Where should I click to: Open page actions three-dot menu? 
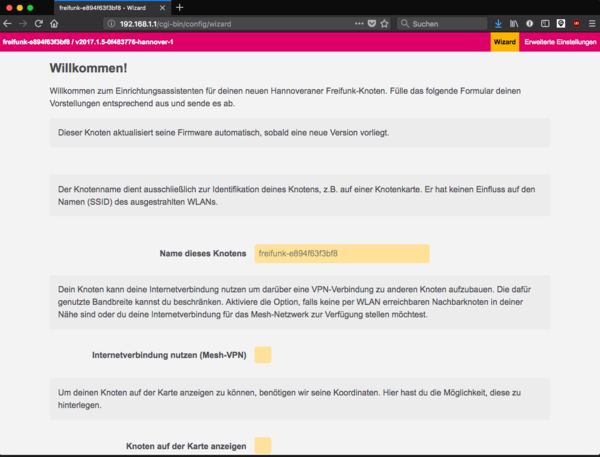[x=359, y=22]
